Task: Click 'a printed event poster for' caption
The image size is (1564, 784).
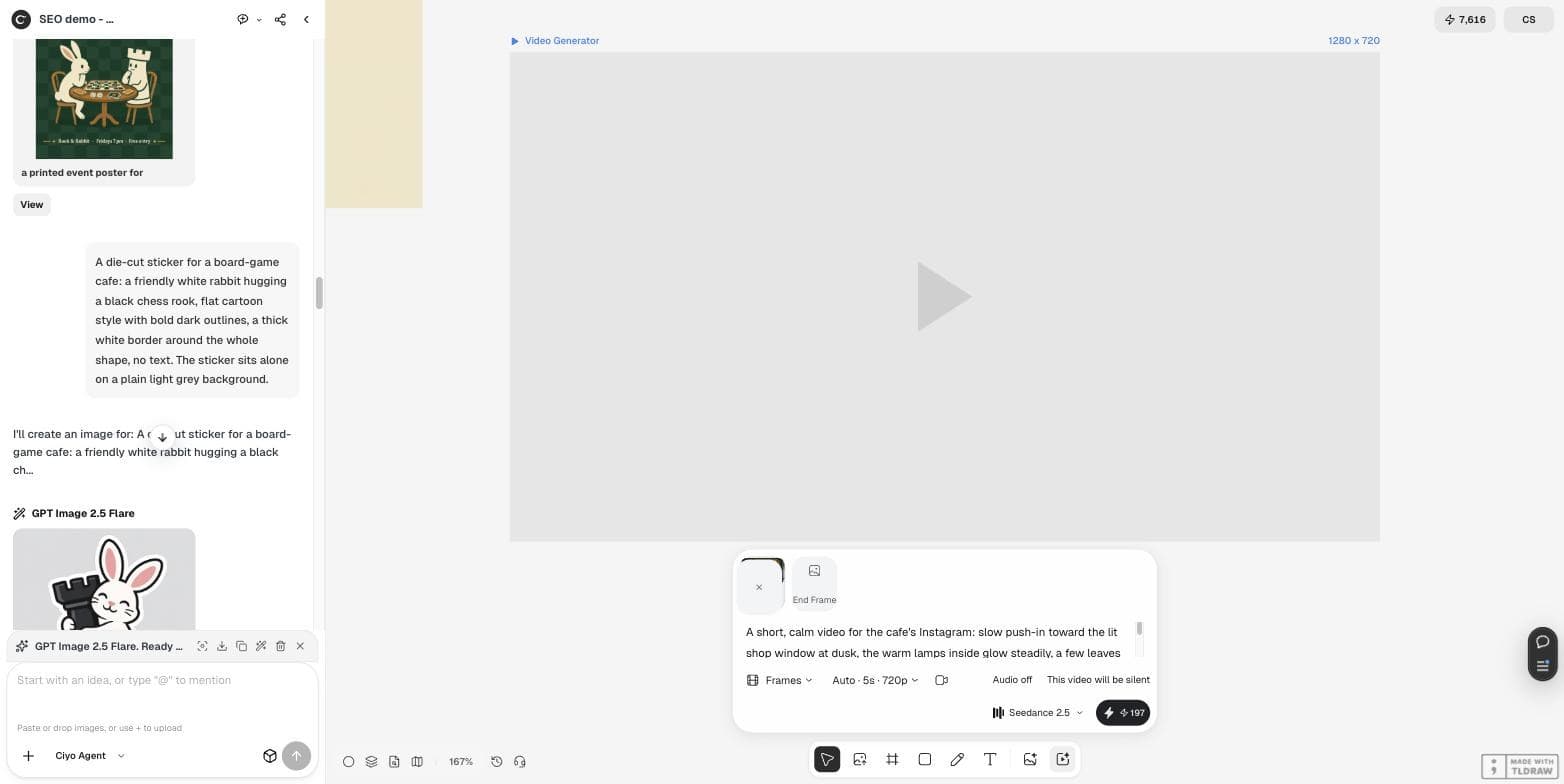Action: point(82,172)
